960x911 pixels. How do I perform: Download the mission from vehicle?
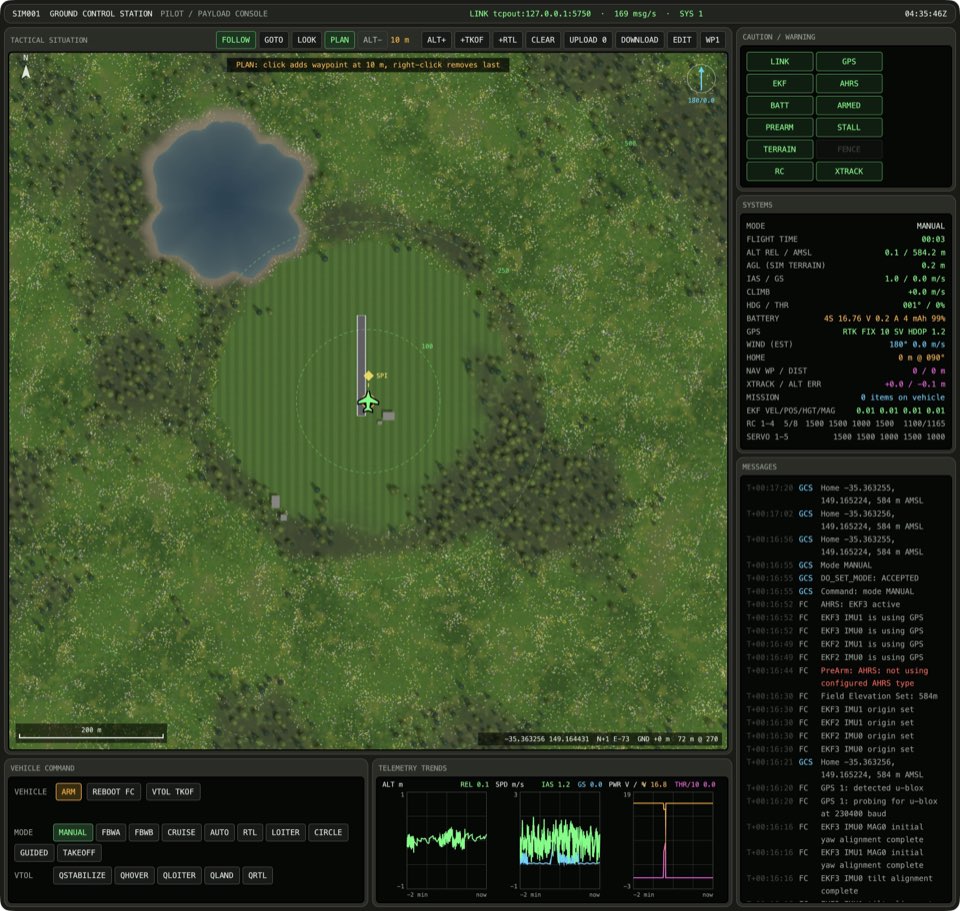(x=639, y=40)
